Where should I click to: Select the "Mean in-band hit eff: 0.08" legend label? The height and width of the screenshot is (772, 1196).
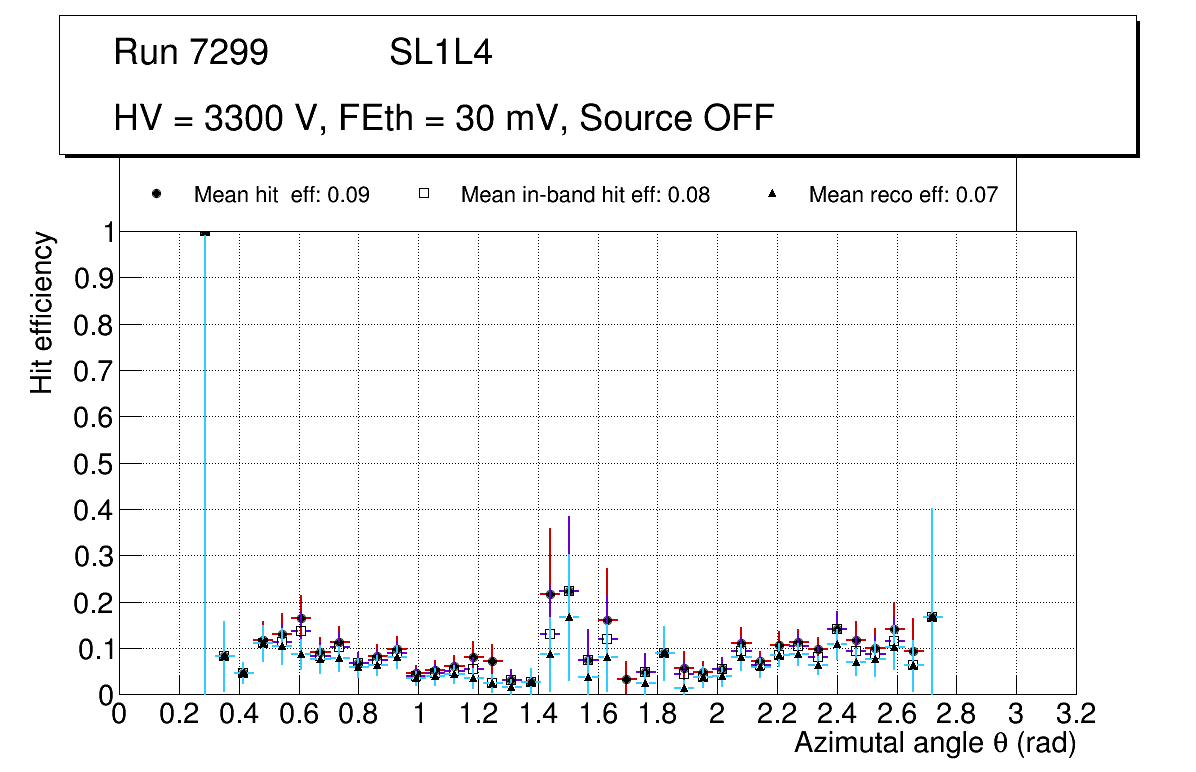585,195
